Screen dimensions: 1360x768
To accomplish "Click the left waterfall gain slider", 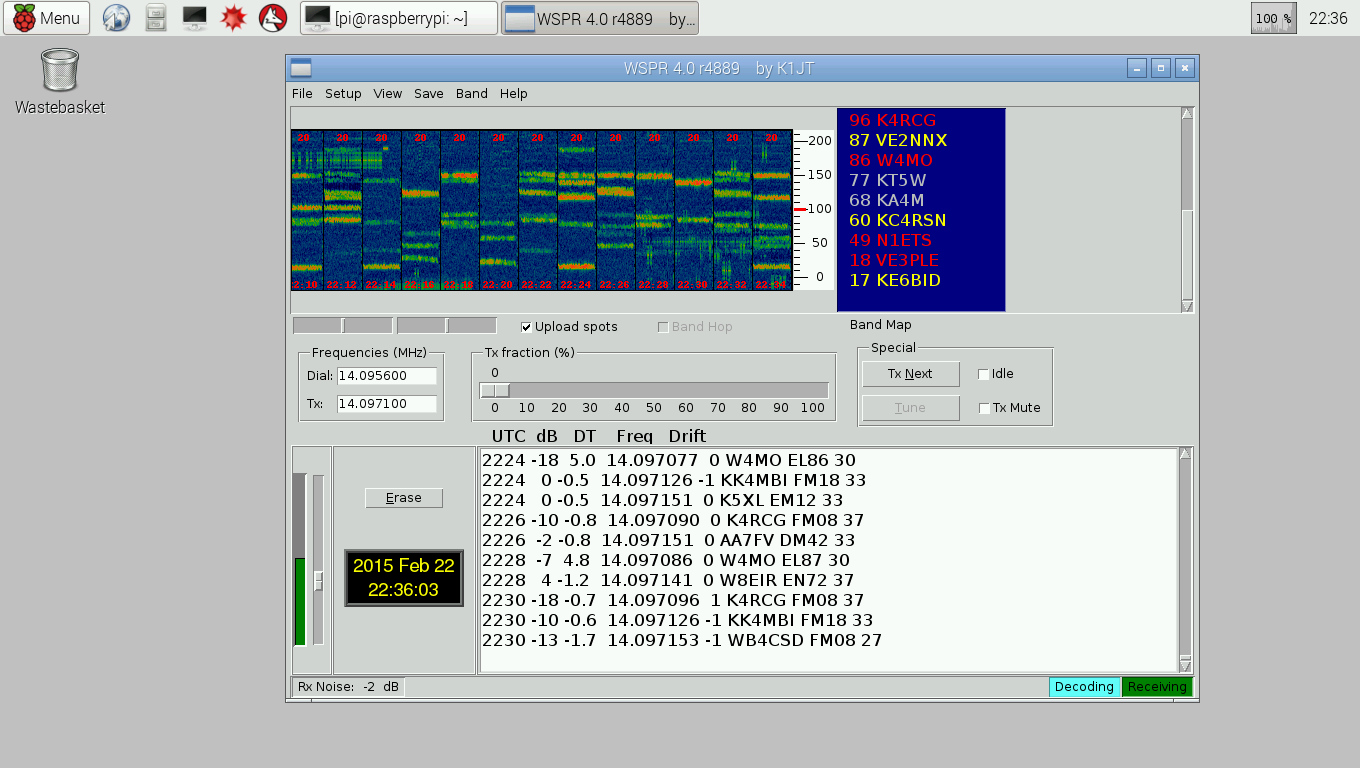I will 343,325.
